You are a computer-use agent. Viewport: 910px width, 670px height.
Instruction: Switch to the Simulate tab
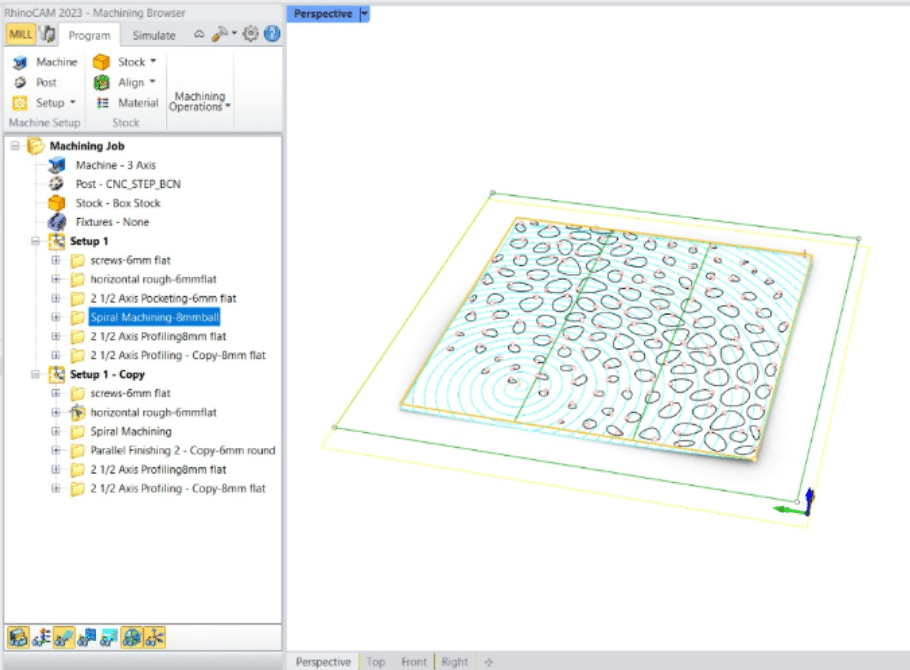coord(153,35)
